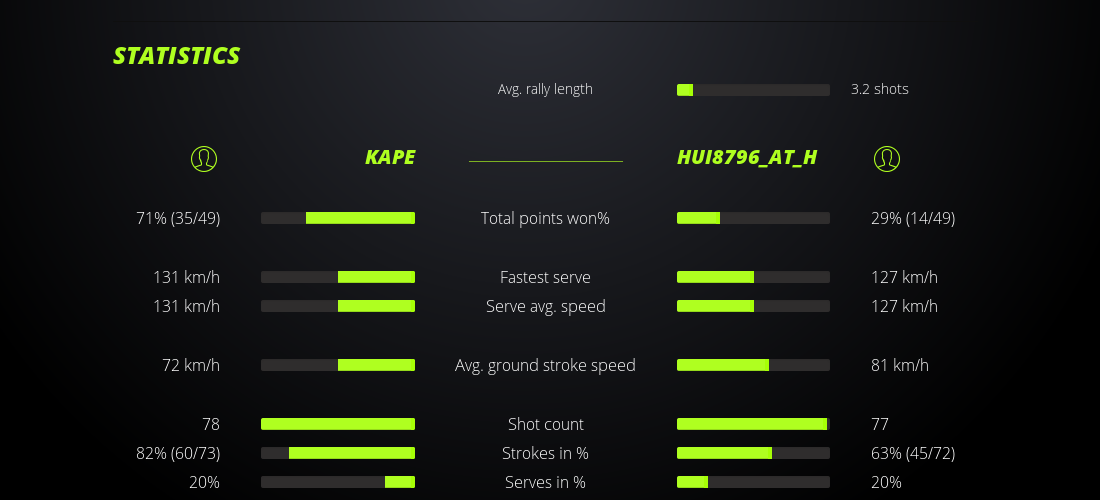Click HUI8796_AT_H's serves in % bar
This screenshot has width=1100, height=500.
click(x=753, y=482)
